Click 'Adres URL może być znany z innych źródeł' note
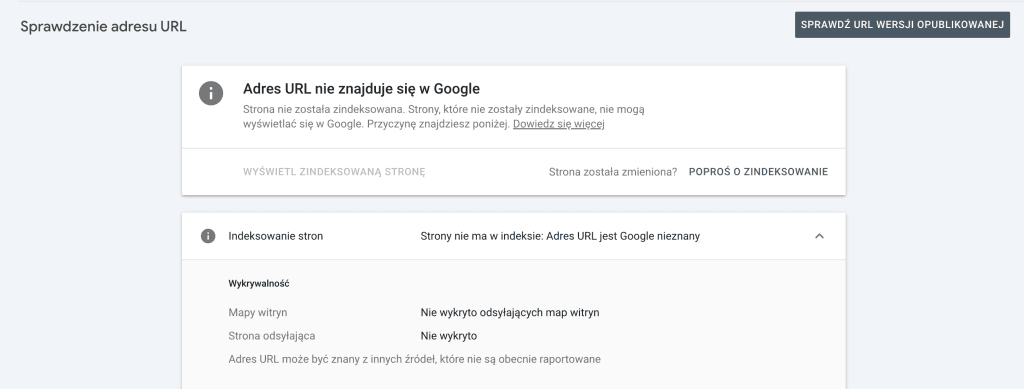 (415, 360)
